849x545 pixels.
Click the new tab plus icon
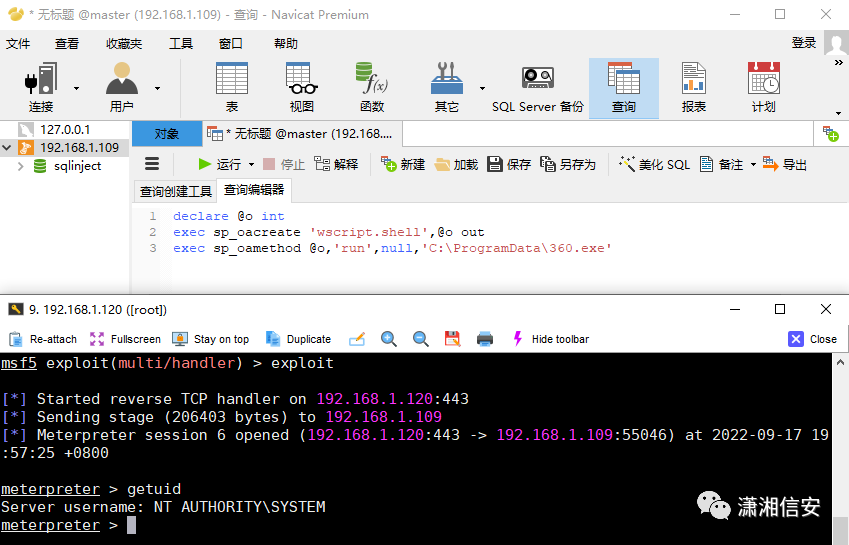[831, 134]
